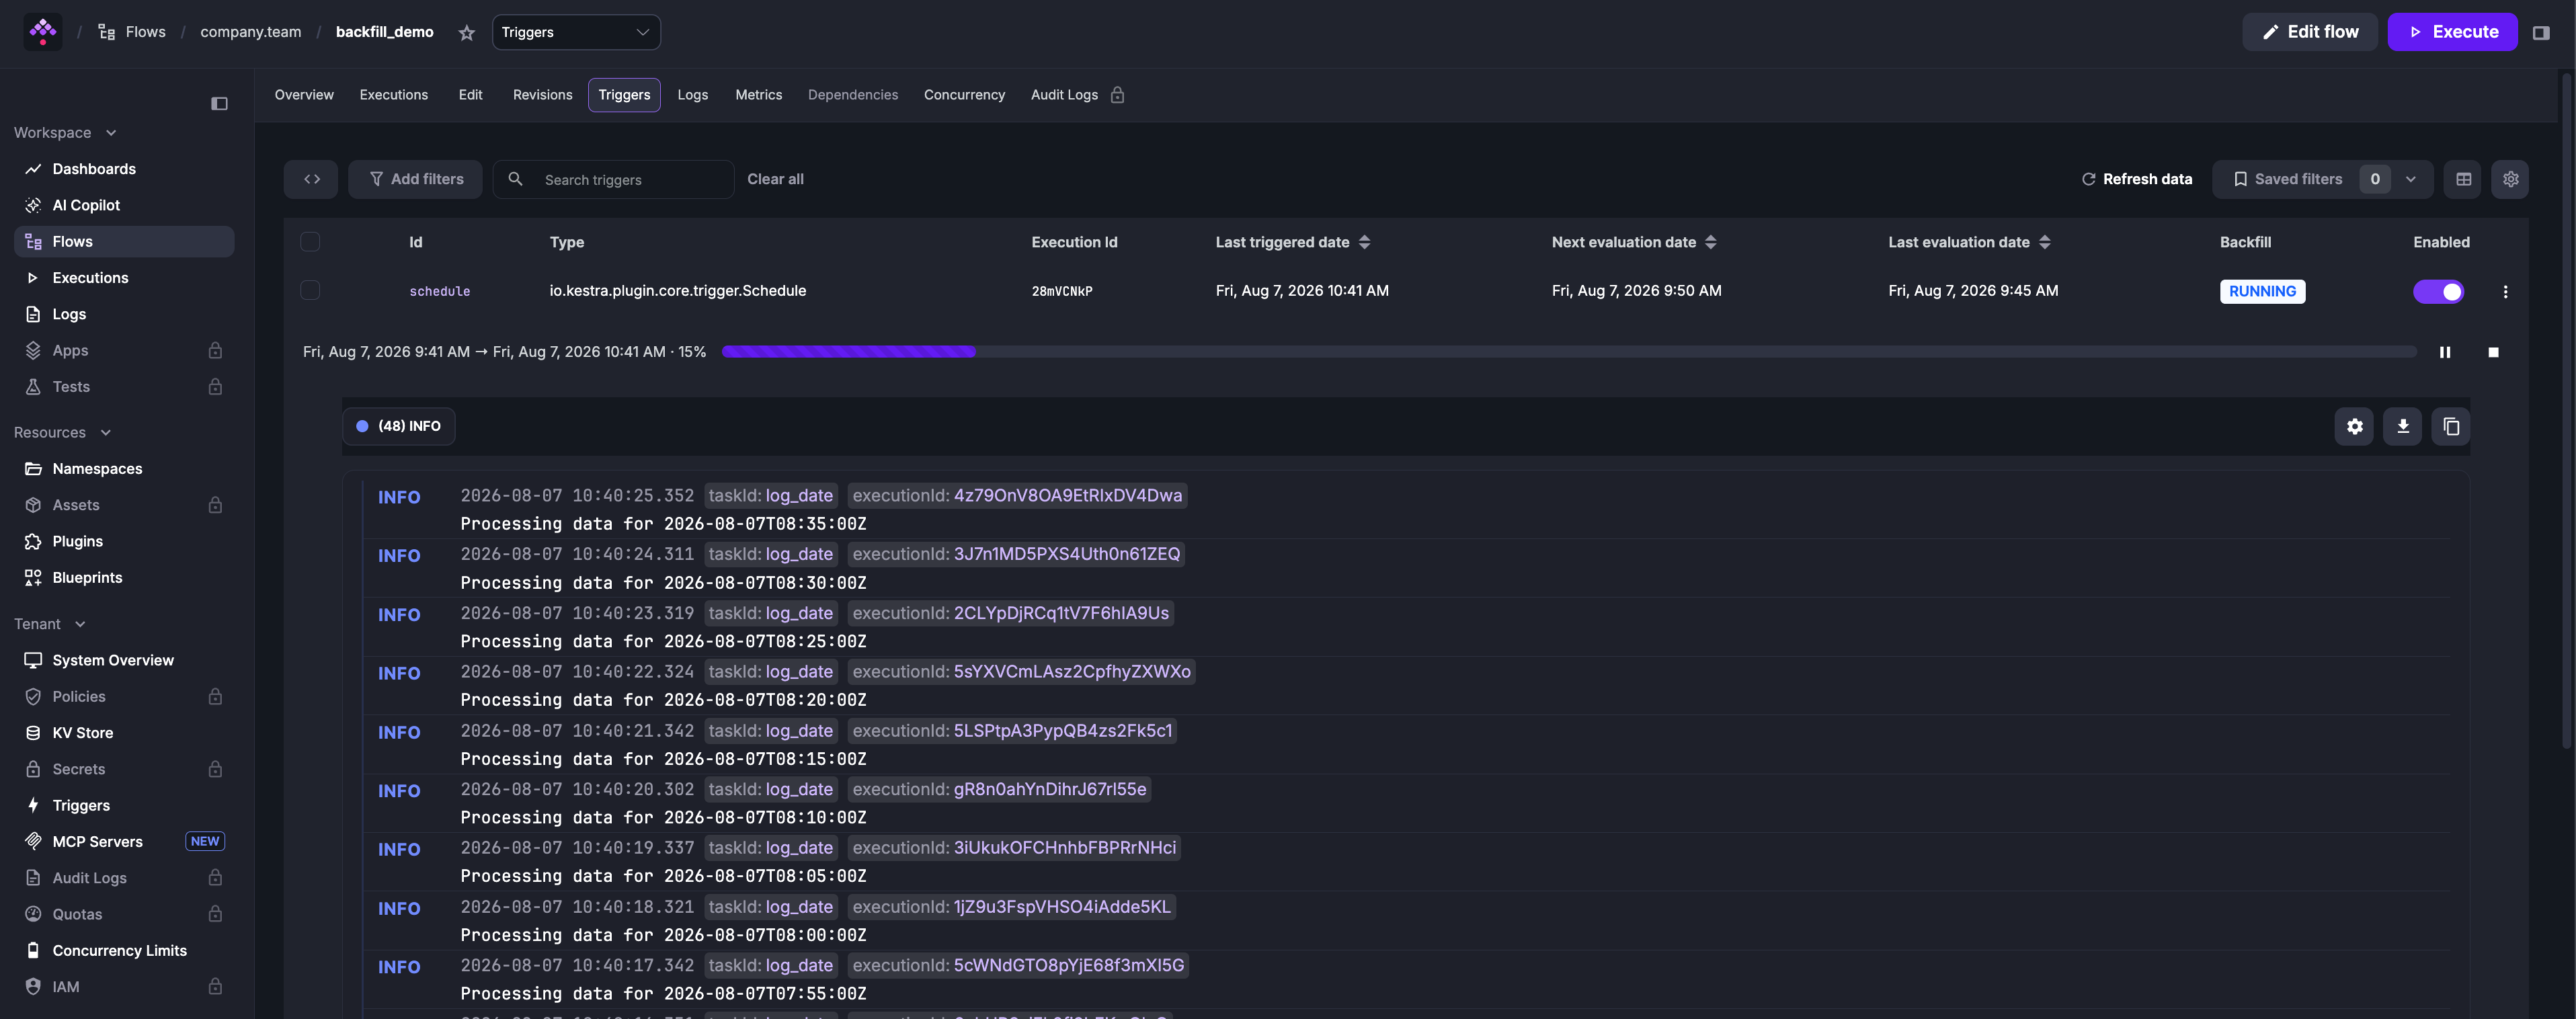Star the backfill_demo flow as favorite

point(466,33)
